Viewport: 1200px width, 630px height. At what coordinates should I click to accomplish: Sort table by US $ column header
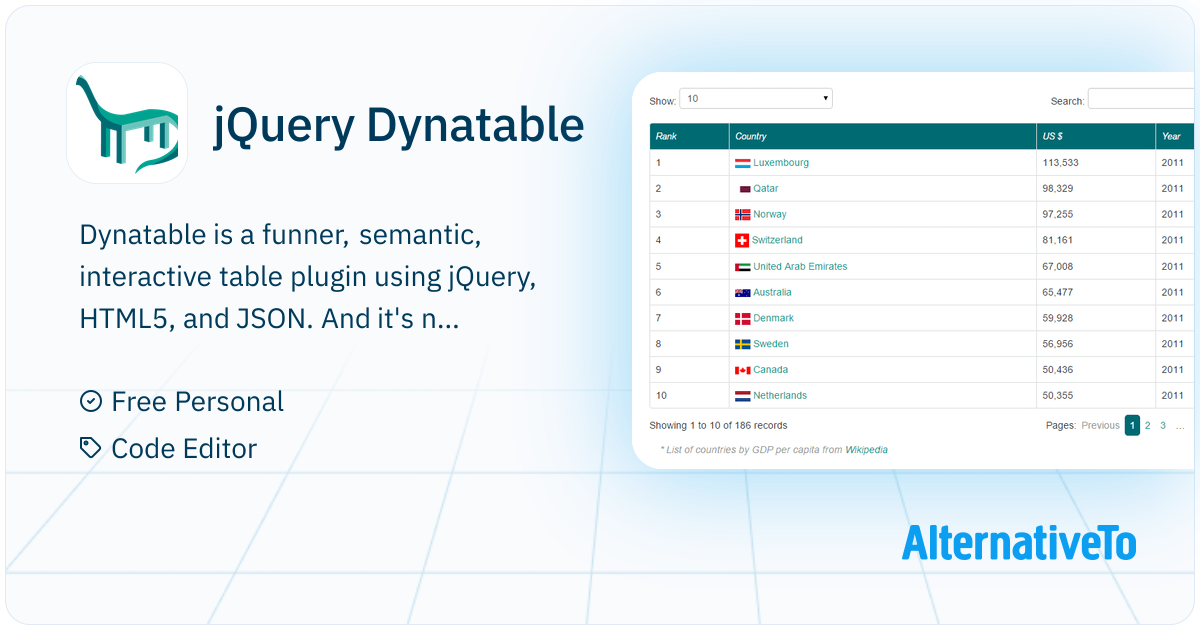[1096, 136]
